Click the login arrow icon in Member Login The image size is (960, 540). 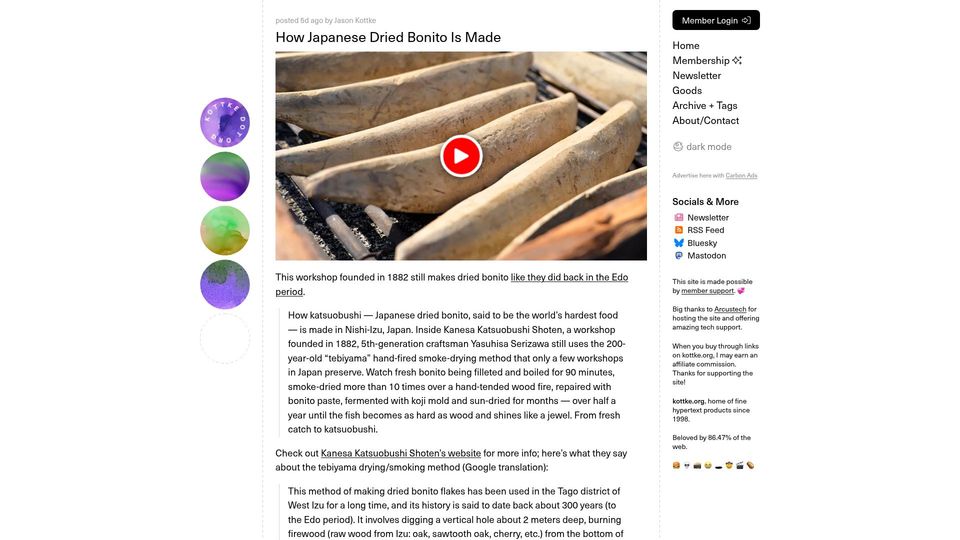click(x=746, y=20)
